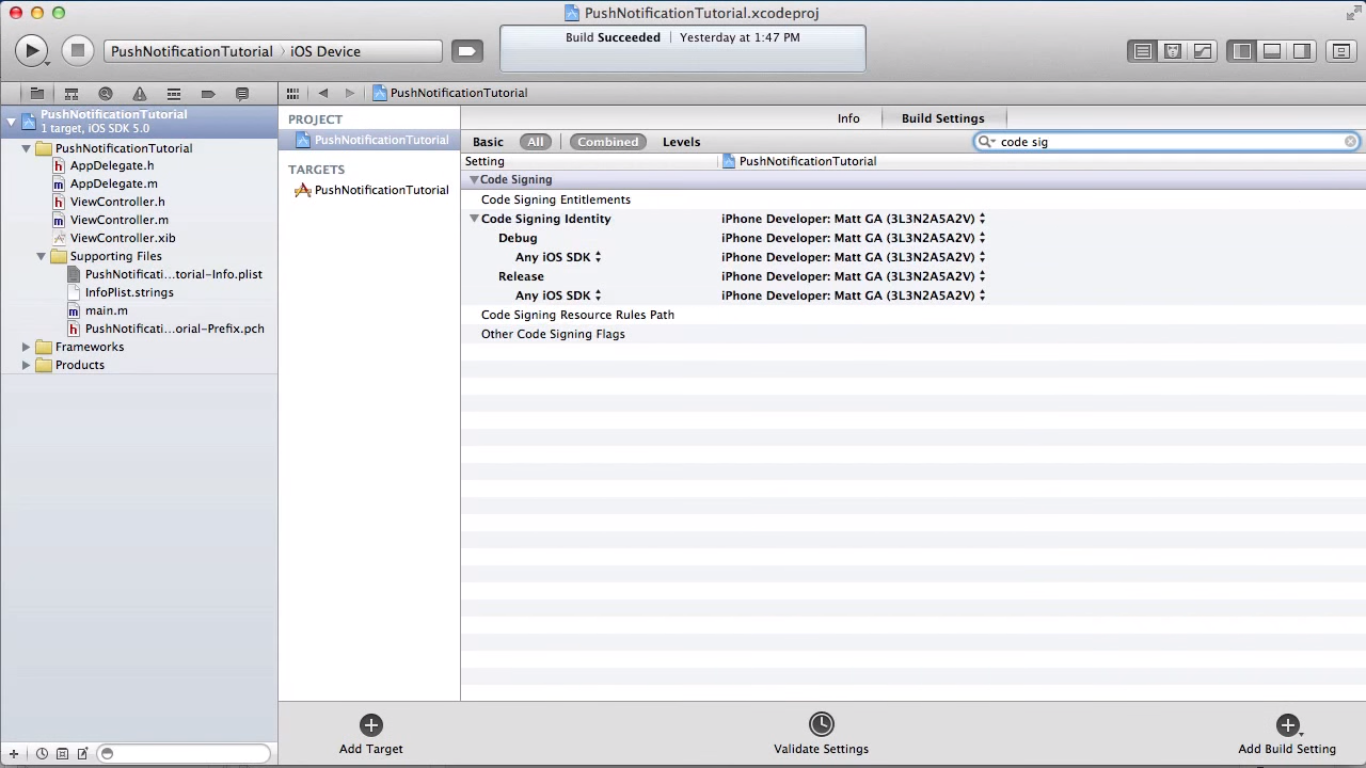This screenshot has width=1366, height=768.
Task: Open AppDelegate.m file
Action: click(113, 184)
